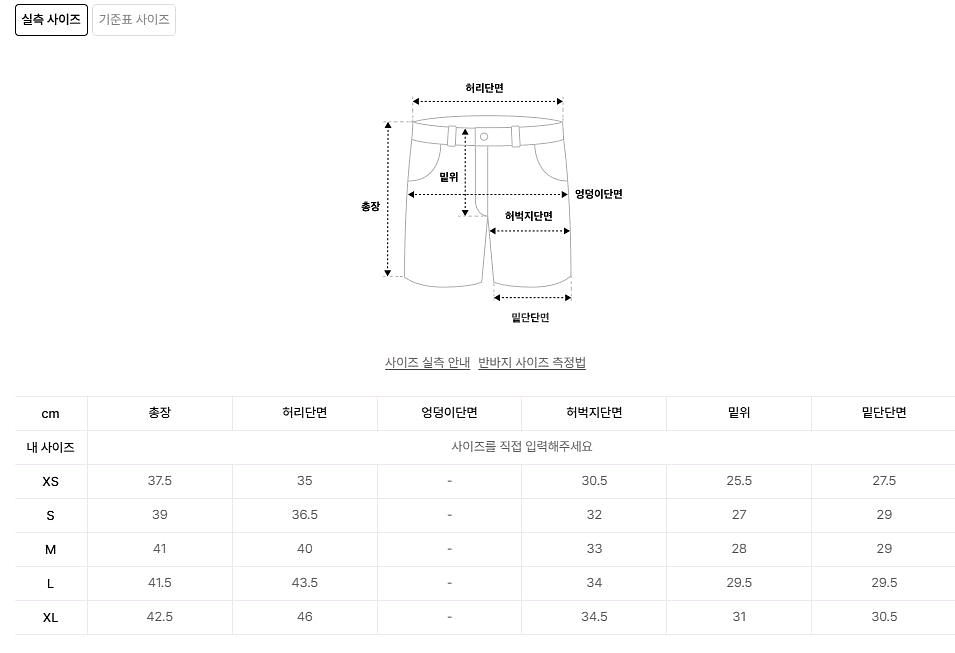Click the 허벅지단면 column header
Image resolution: width=955 pixels, height=653 pixels.
click(594, 413)
